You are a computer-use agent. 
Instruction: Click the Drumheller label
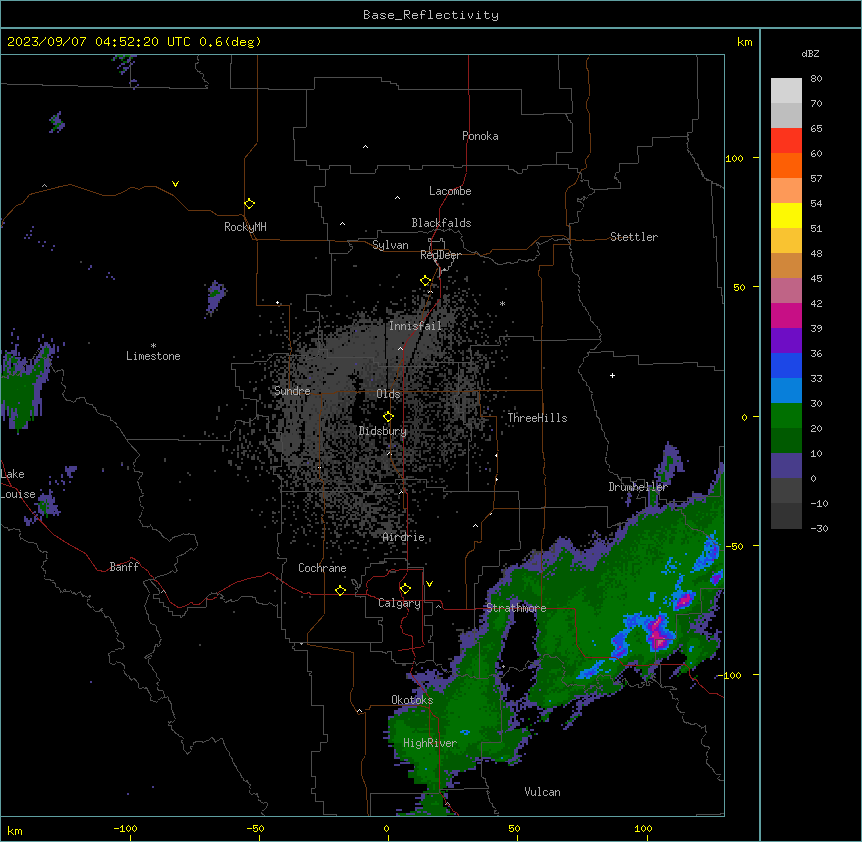tap(638, 487)
